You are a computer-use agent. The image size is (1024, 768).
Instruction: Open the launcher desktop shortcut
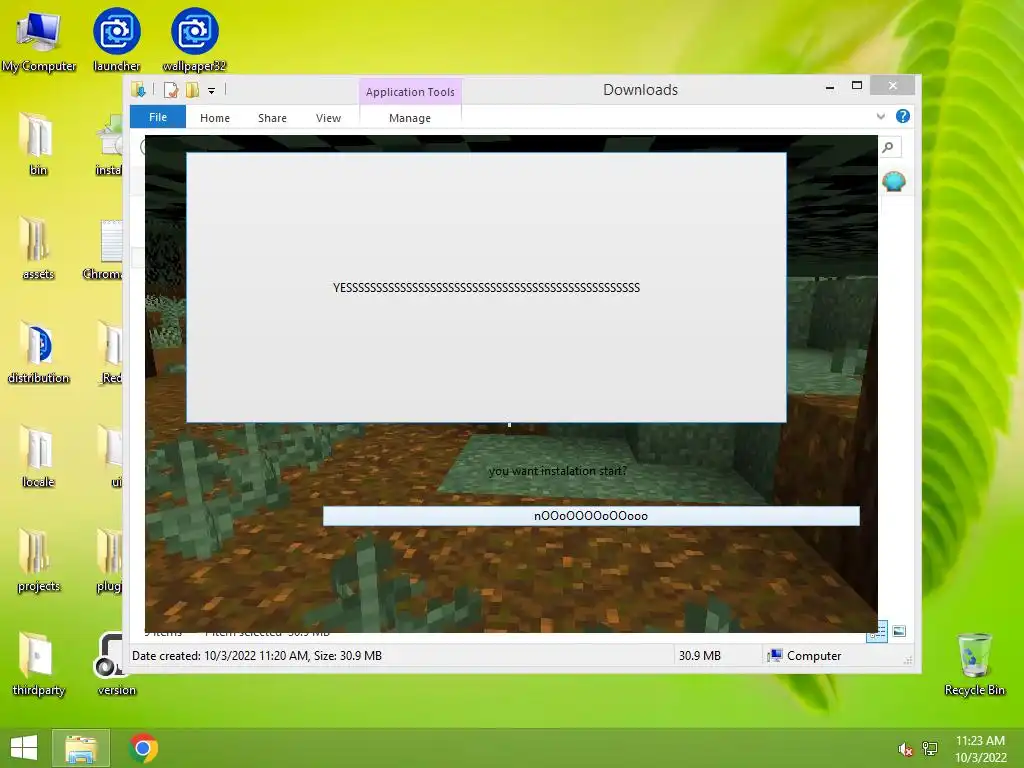[116, 40]
